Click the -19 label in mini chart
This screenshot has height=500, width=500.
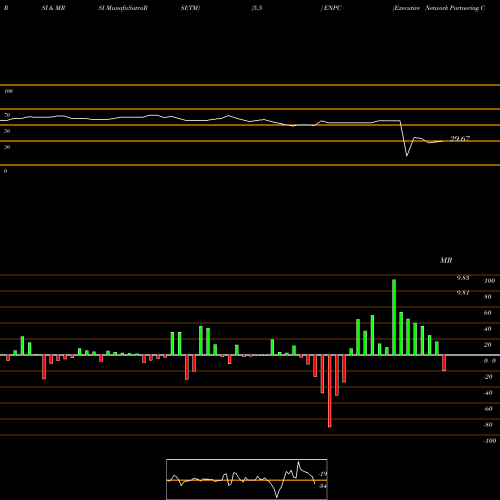[322, 474]
